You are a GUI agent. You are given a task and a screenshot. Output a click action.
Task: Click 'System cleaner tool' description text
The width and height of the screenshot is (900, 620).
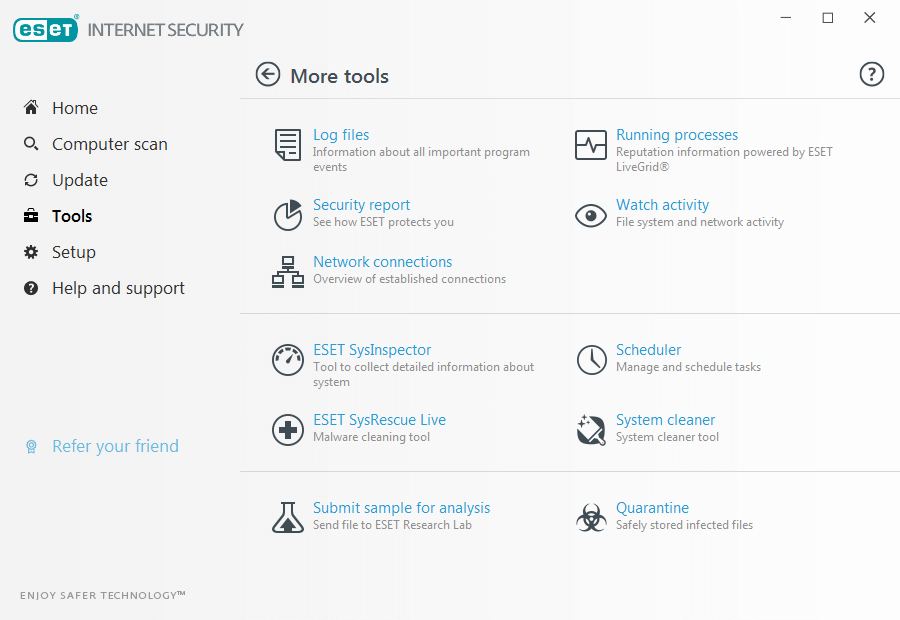pyautogui.click(x=667, y=437)
